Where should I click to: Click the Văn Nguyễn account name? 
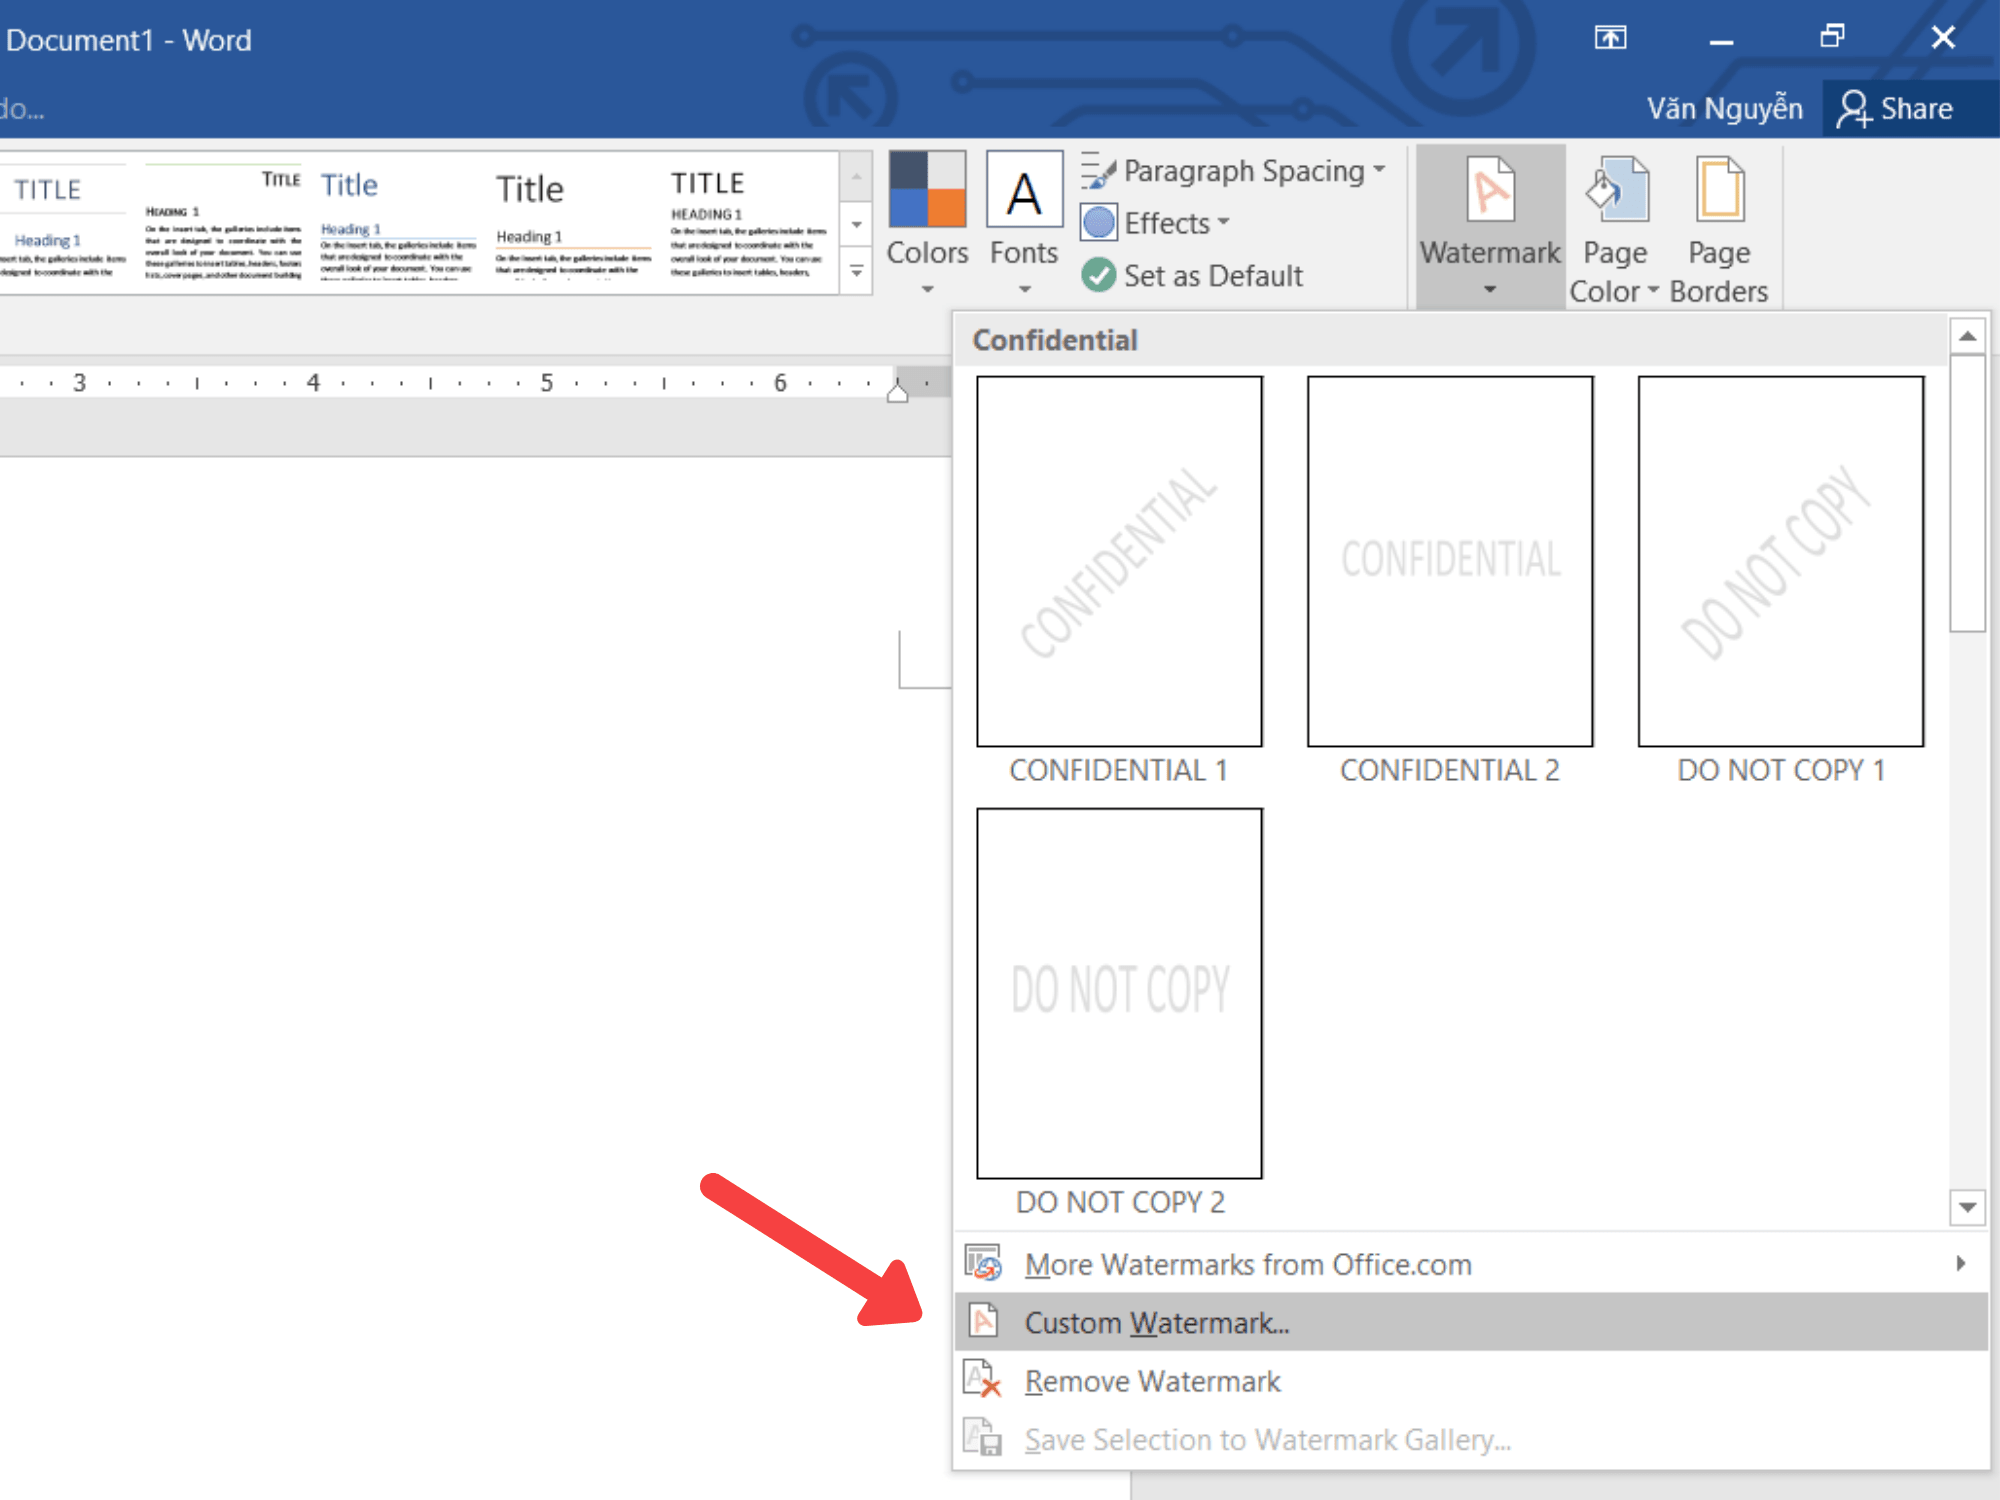tap(1725, 108)
